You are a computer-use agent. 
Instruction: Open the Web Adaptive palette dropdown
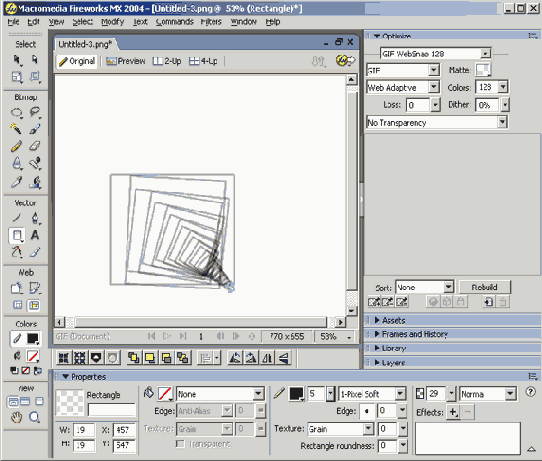[403, 87]
